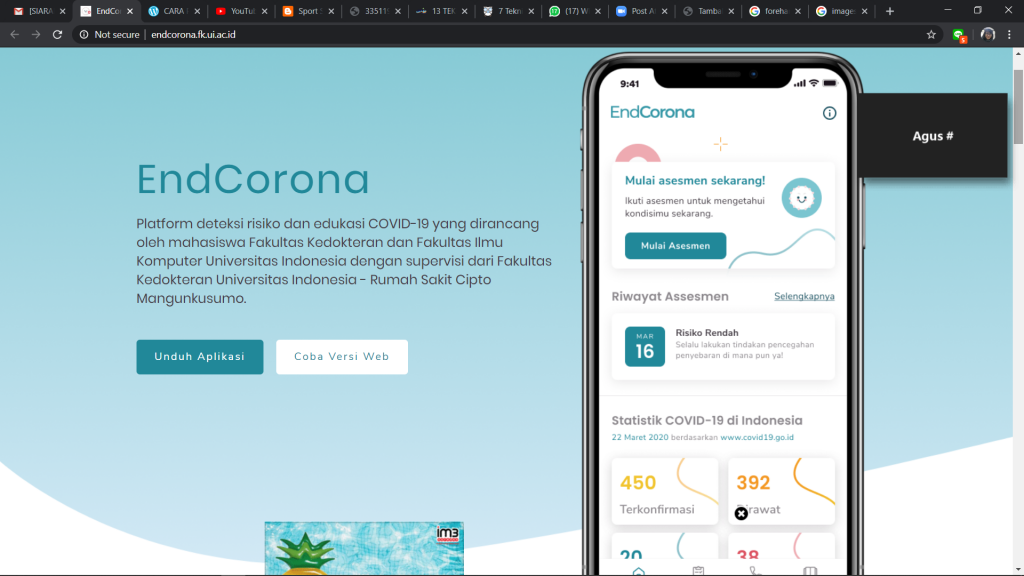The image size is (1024, 576).
Task: Click the page vertical scrollbar thumb
Action: [x=1018, y=106]
